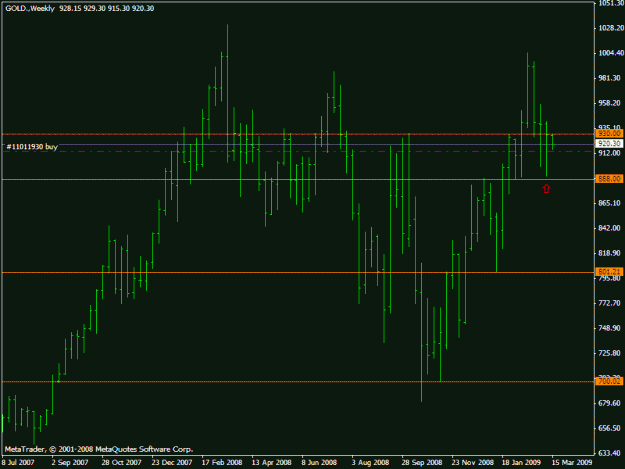Click the 772.70 price axis label
The image size is (625, 469).
coord(610,303)
